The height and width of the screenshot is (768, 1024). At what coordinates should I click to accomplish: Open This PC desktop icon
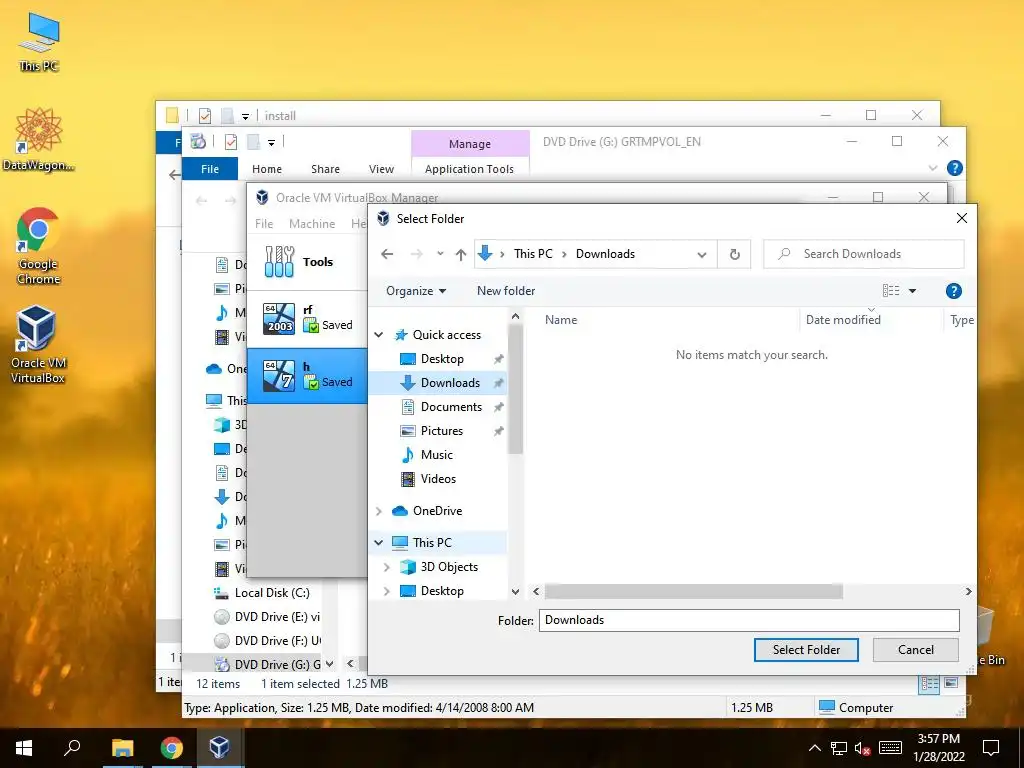pyautogui.click(x=39, y=42)
